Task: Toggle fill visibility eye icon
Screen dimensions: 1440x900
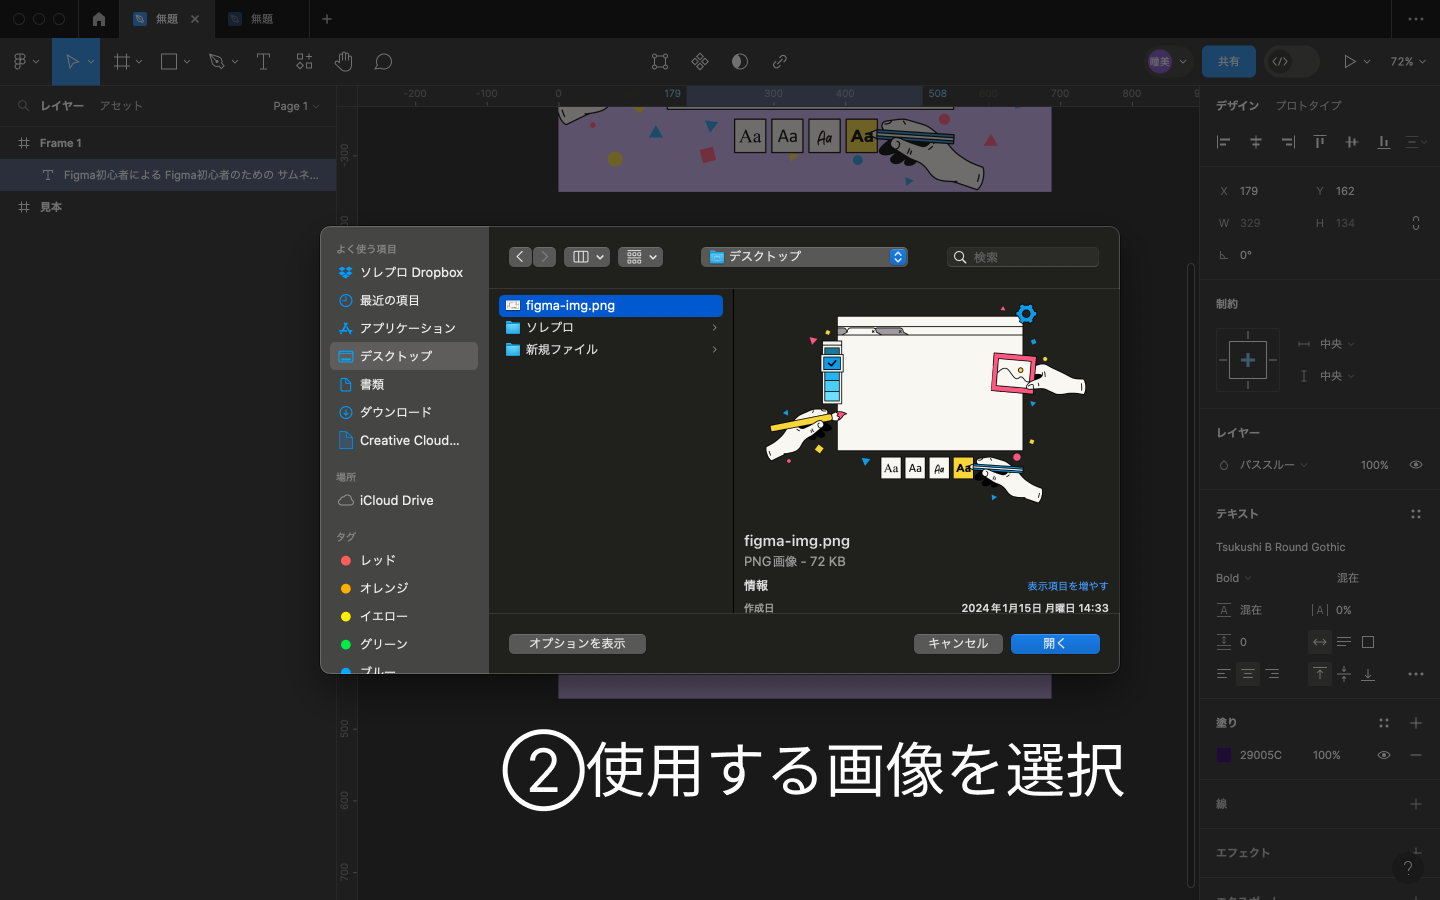Action: click(1383, 755)
